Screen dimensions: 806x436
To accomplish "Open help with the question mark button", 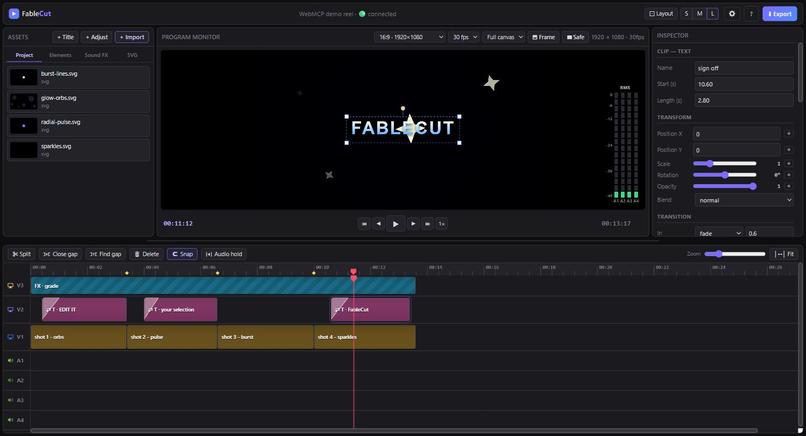I will pyautogui.click(x=751, y=14).
